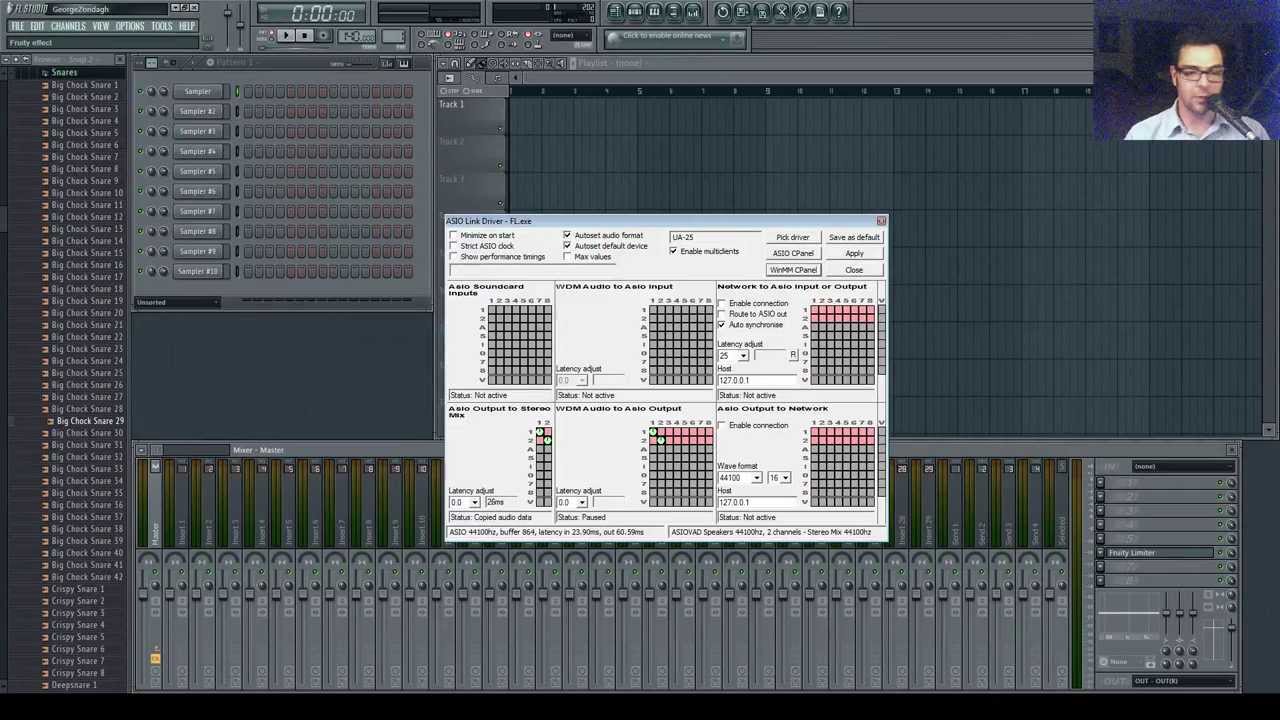Close the browser panel with X icon

tap(120, 60)
